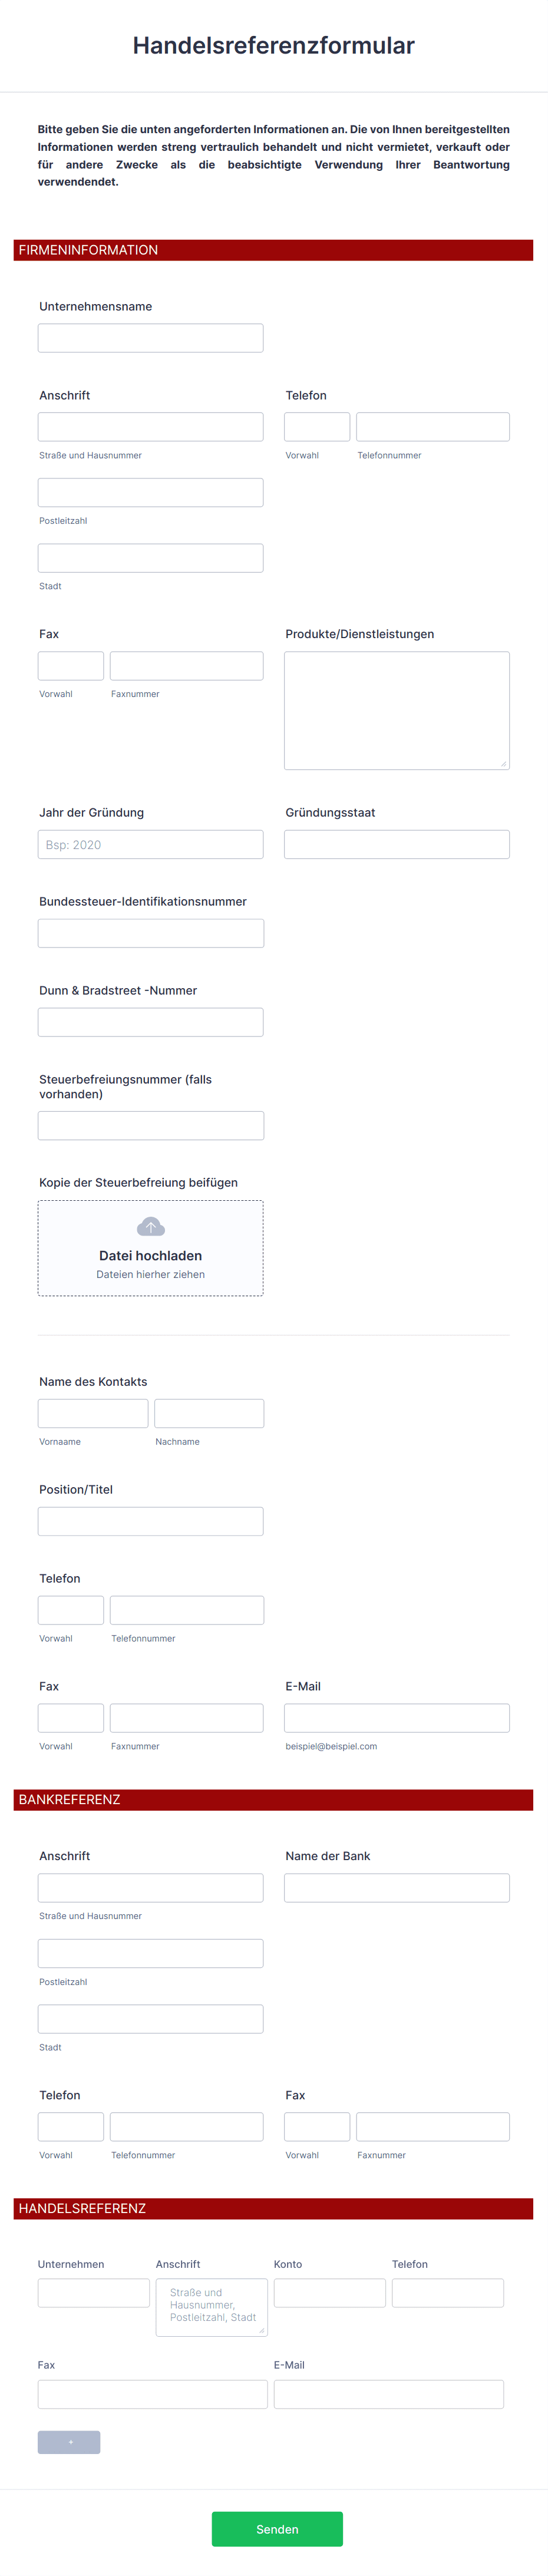
Task: Click the Gründungsstaat input field
Action: (396, 844)
